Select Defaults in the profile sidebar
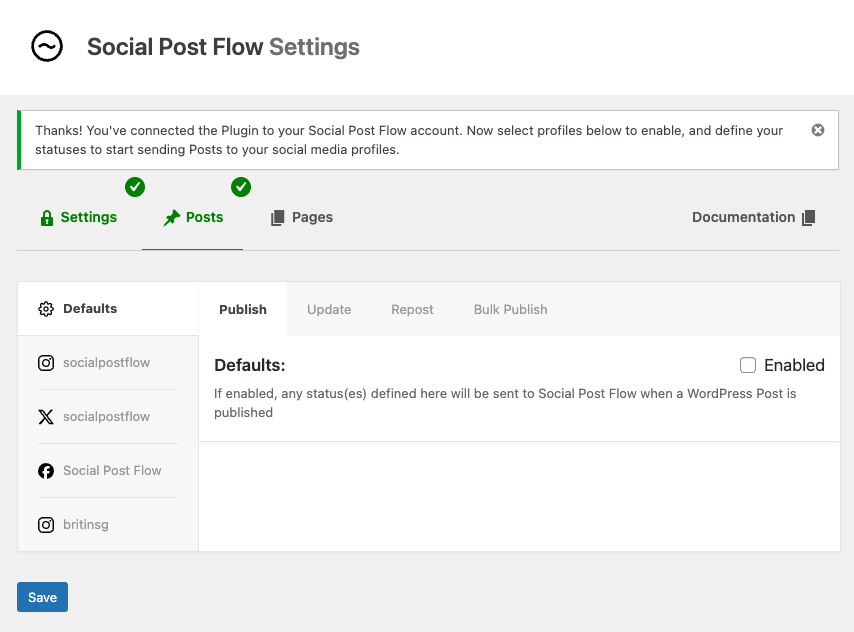 tap(108, 309)
